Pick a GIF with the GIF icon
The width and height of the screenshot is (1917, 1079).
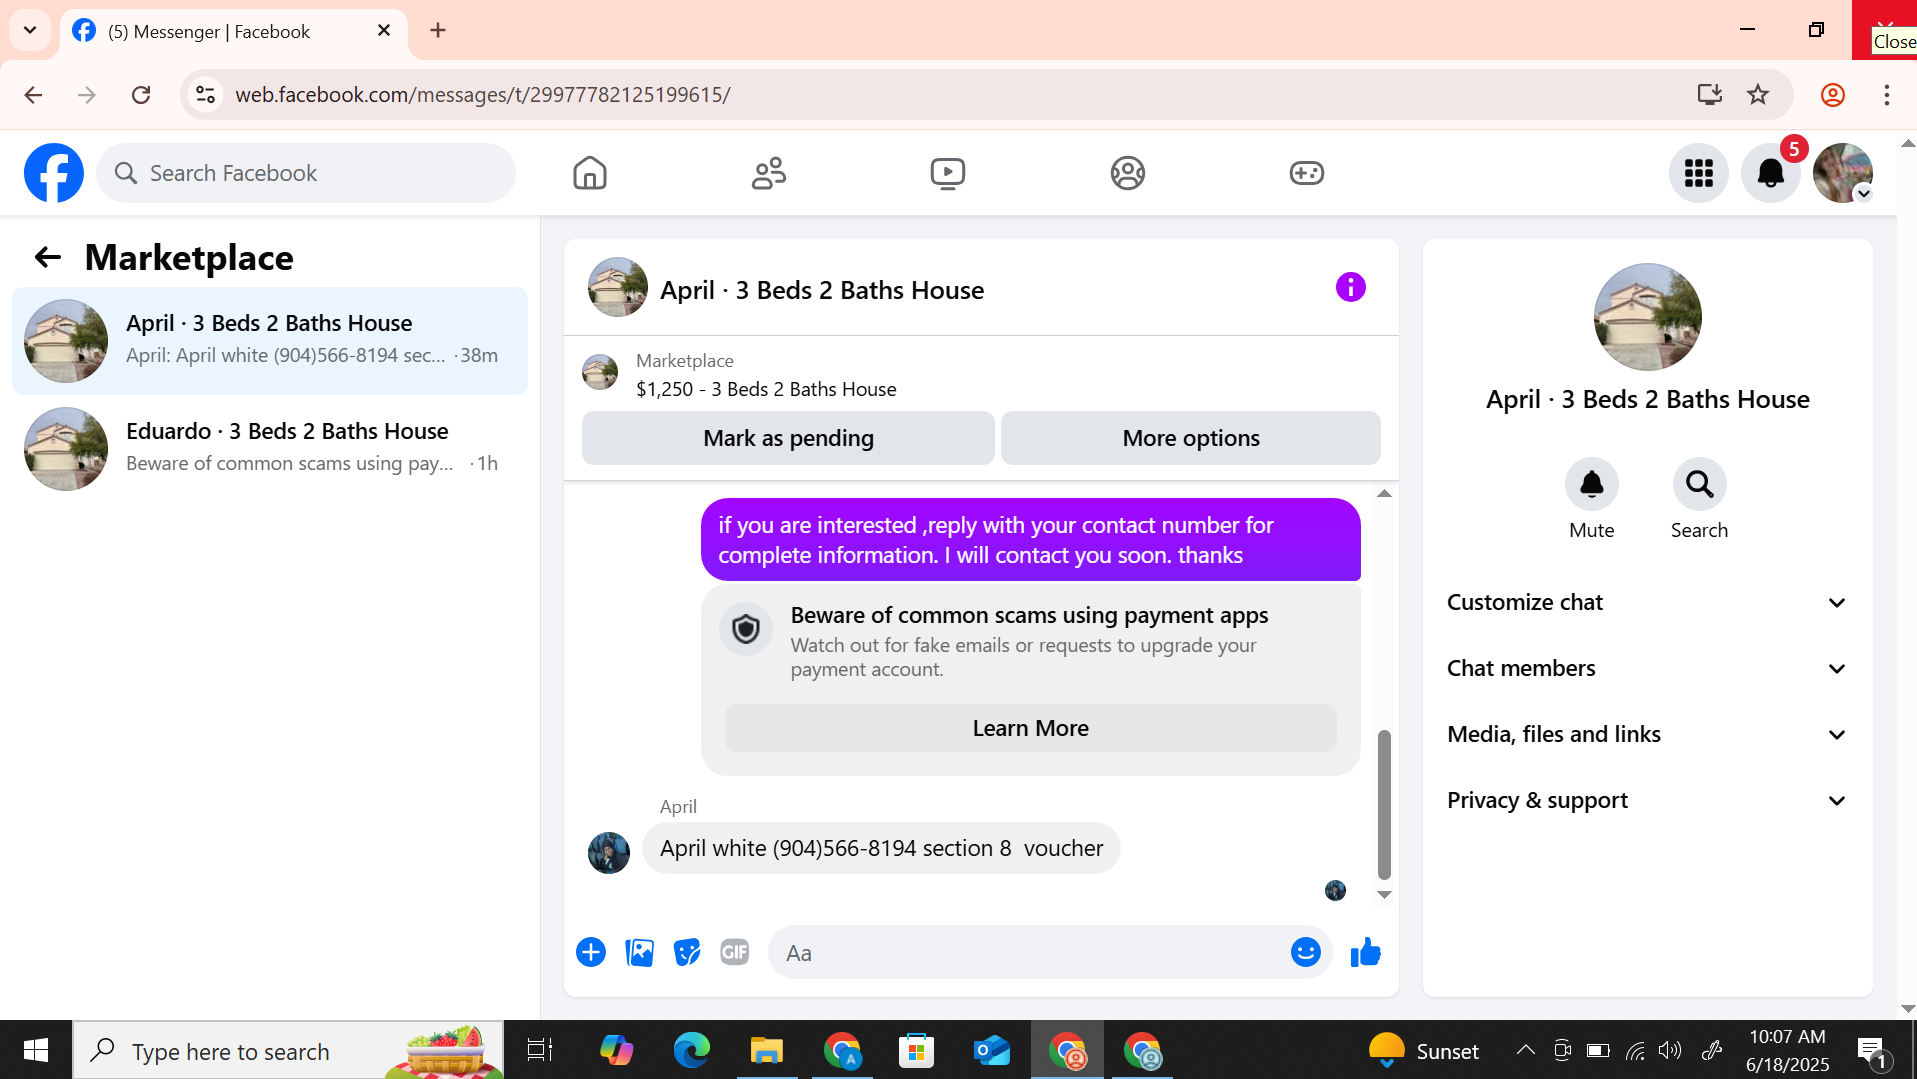click(x=735, y=952)
